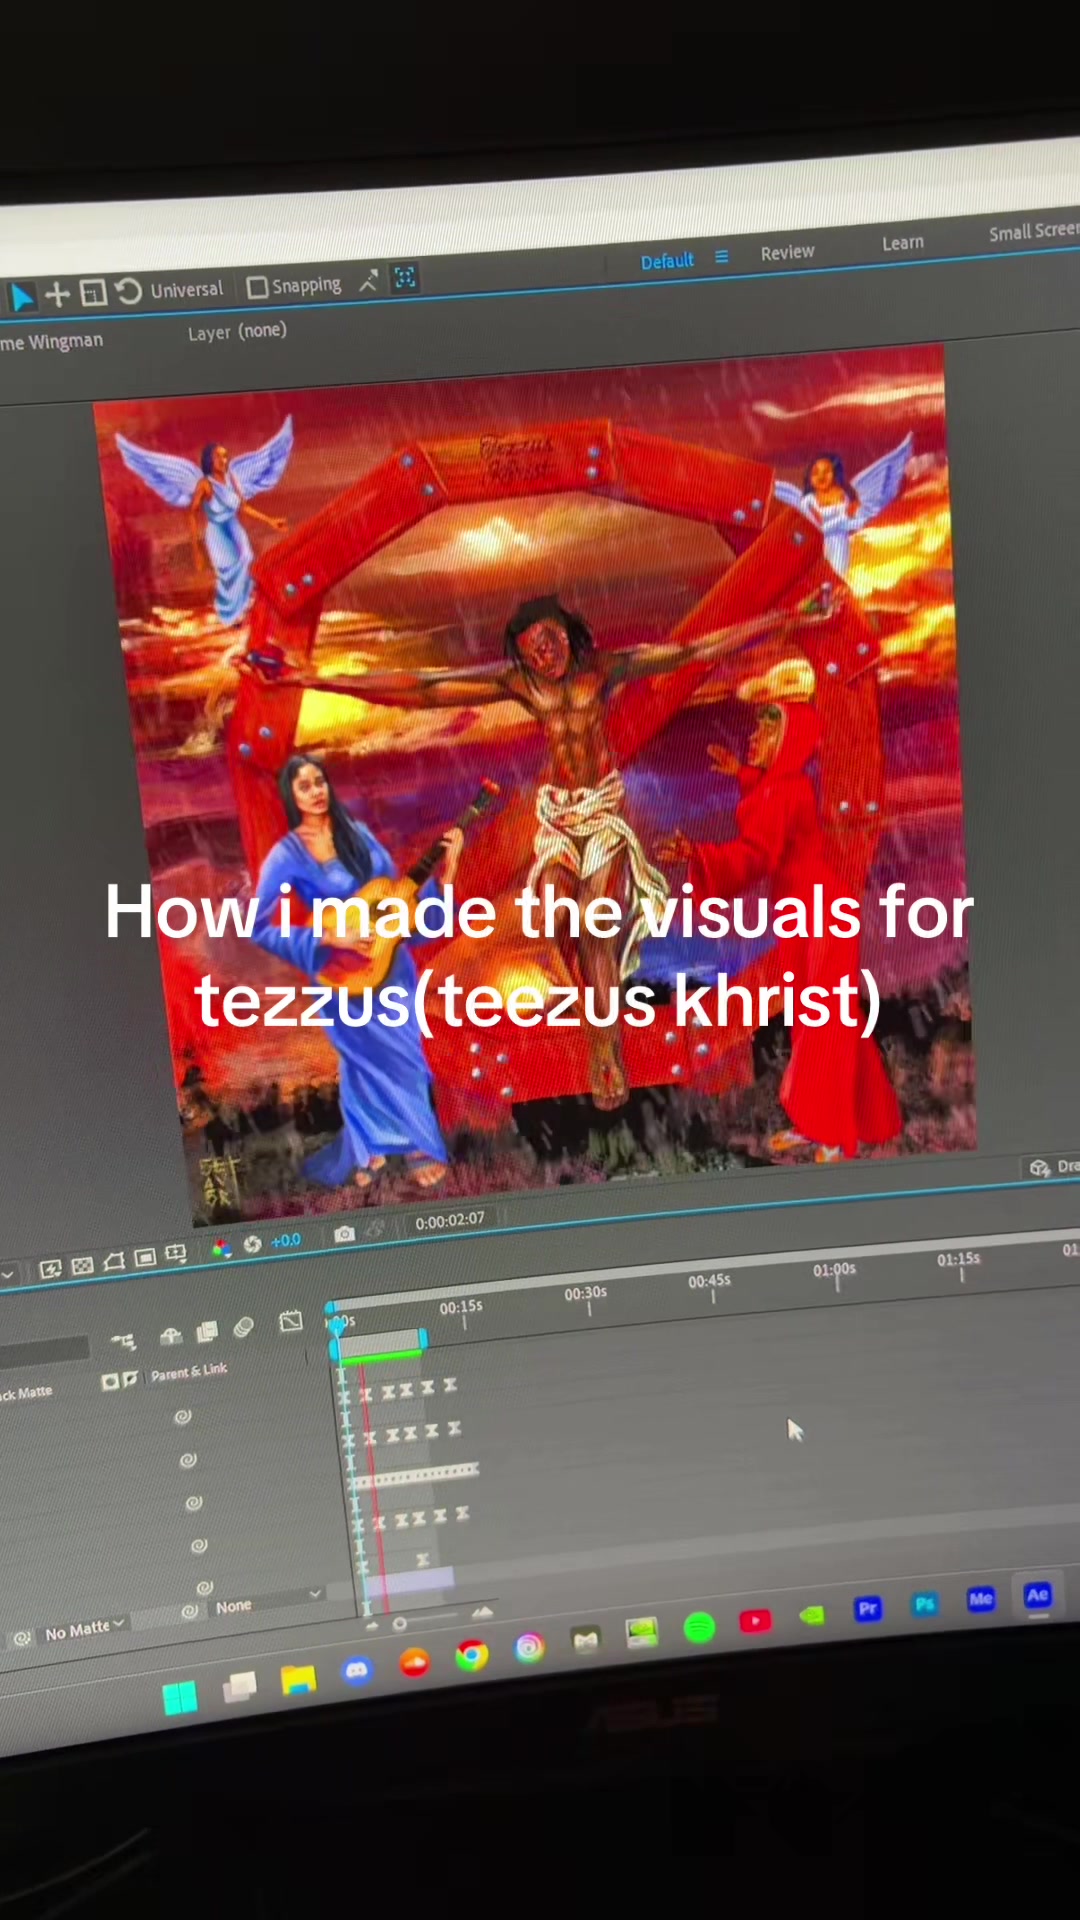Select the Scale axis tool icon
Viewport: 1080px width, 1920px height.
click(x=92, y=293)
